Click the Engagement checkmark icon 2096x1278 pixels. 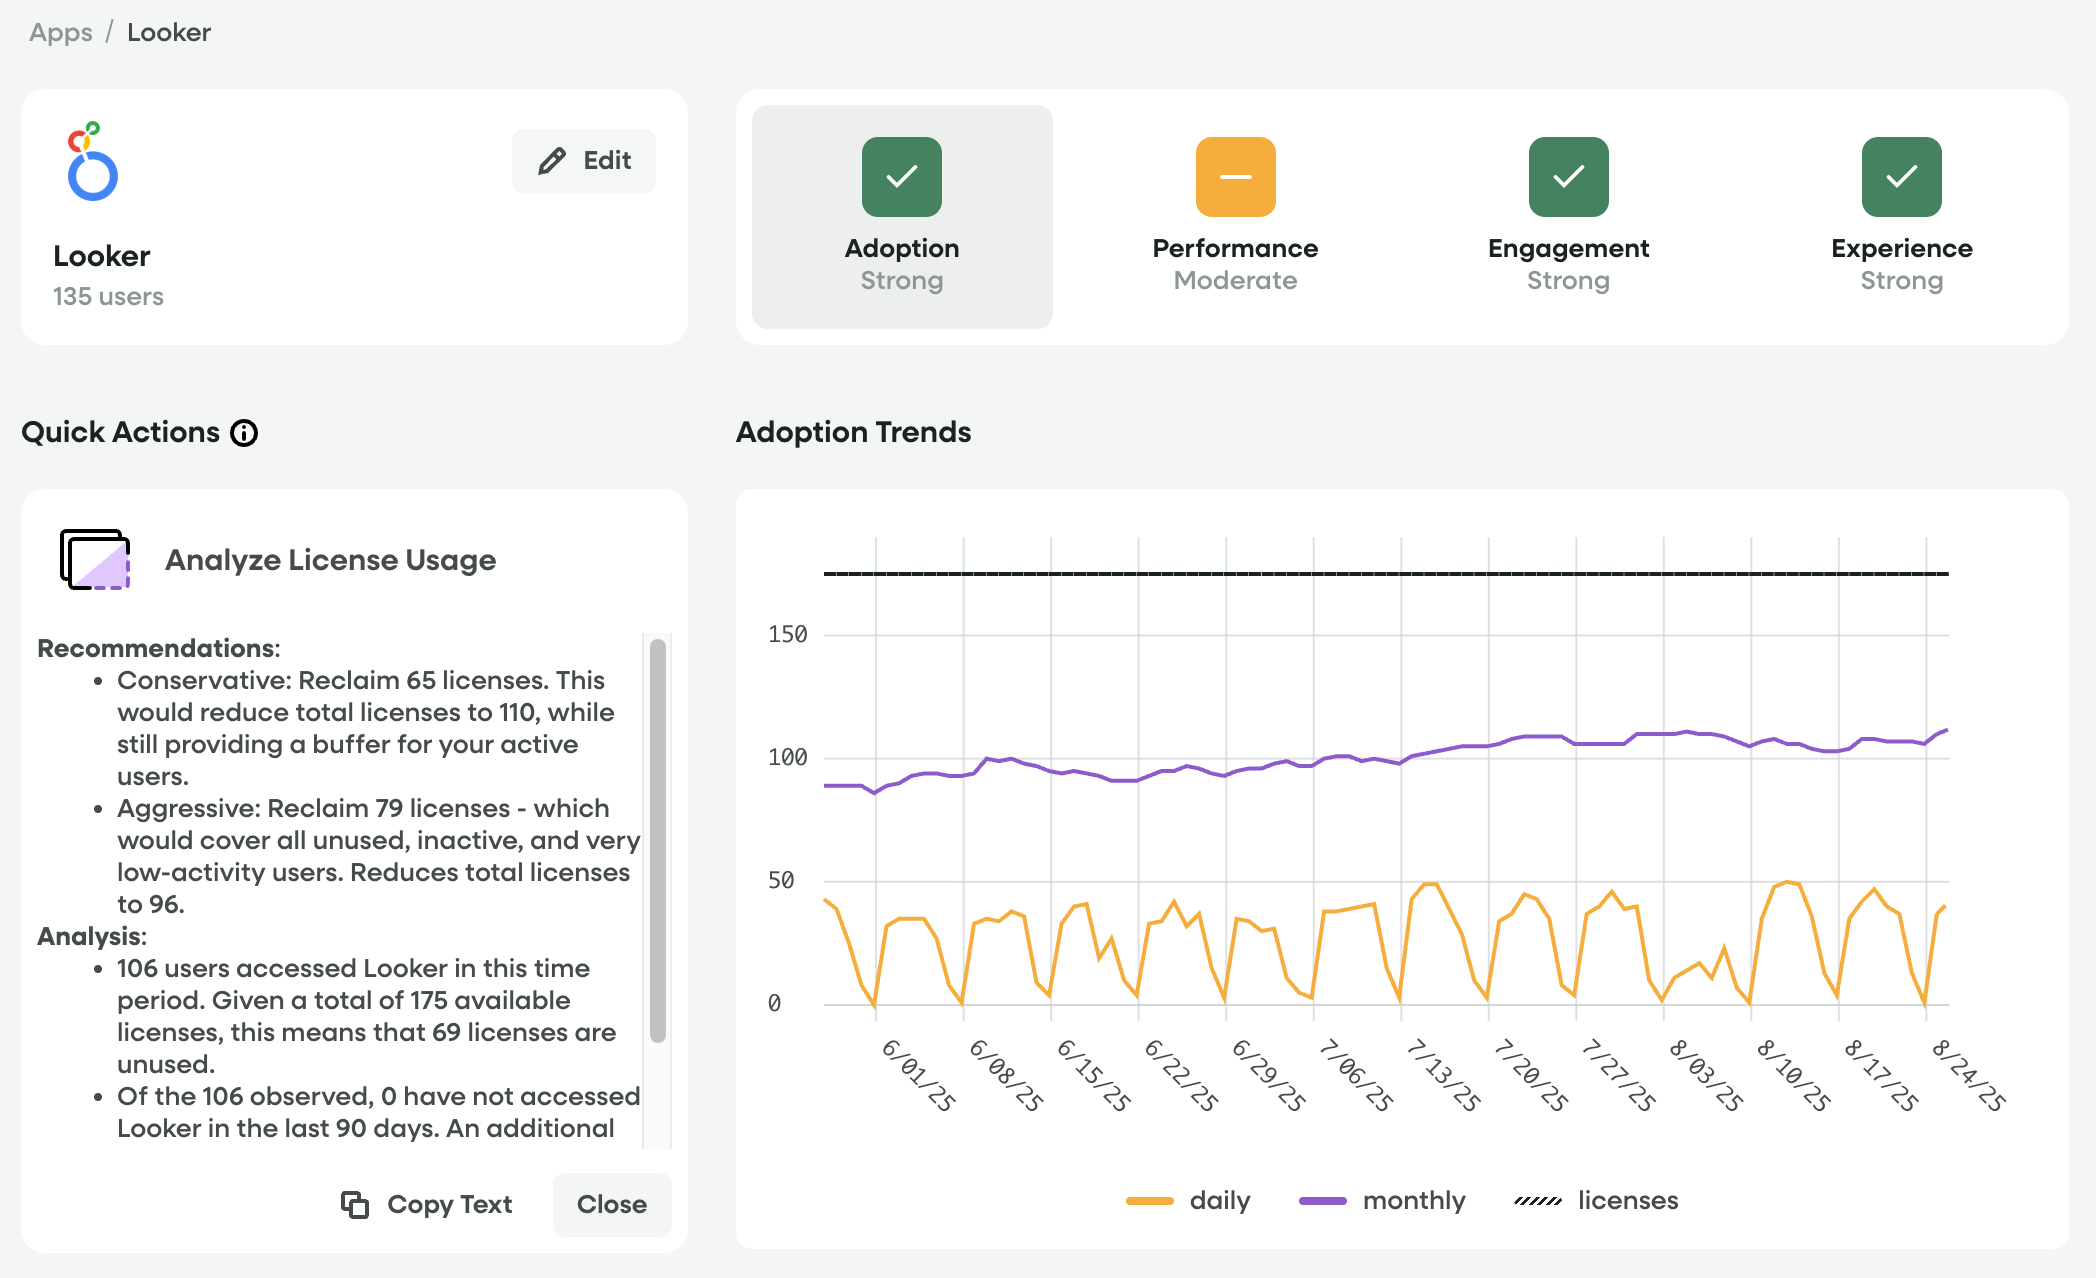coord(1567,176)
